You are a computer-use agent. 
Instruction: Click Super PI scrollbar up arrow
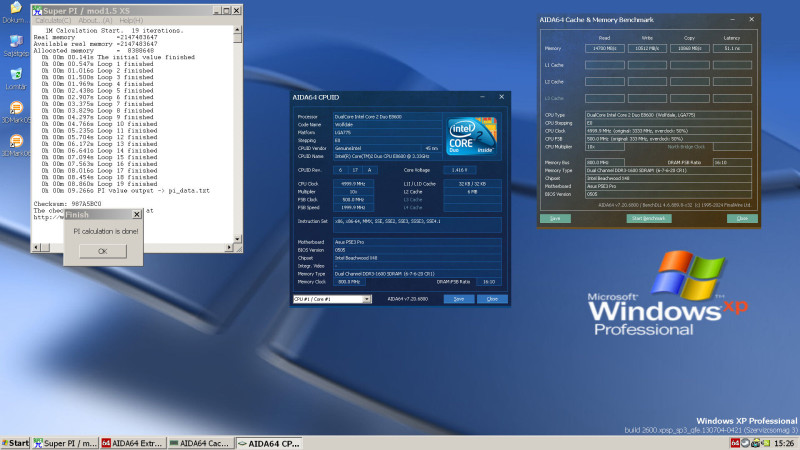point(237,31)
